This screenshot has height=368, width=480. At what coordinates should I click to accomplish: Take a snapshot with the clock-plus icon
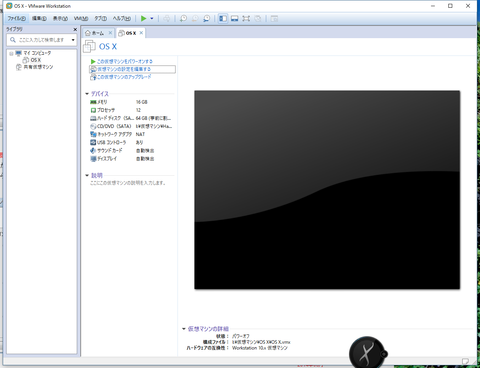[183, 18]
